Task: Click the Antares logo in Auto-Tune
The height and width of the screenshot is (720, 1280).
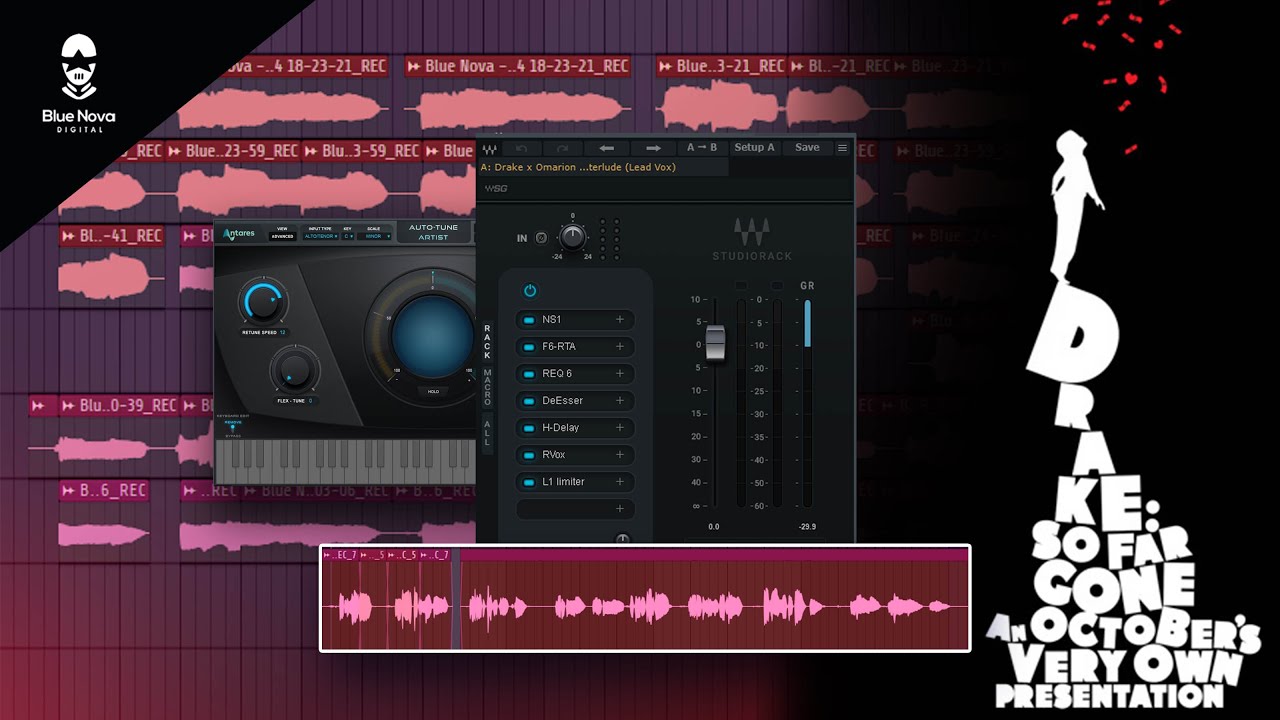Action: [x=239, y=234]
